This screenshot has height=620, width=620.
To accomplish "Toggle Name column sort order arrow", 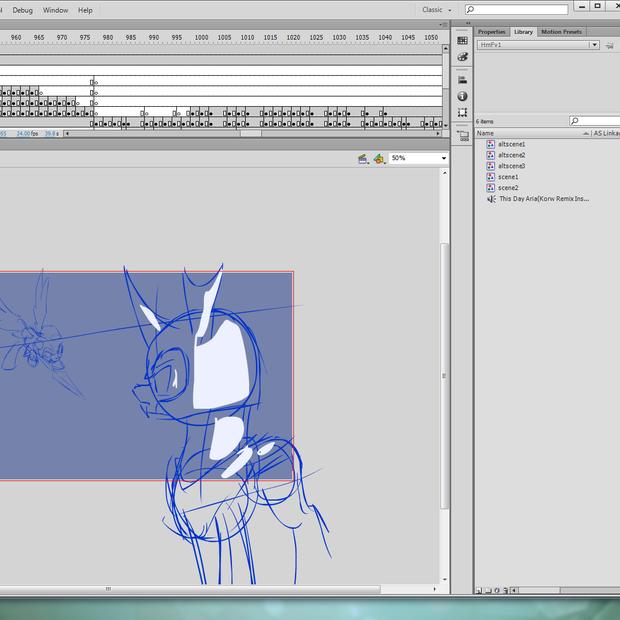I will 586,134.
